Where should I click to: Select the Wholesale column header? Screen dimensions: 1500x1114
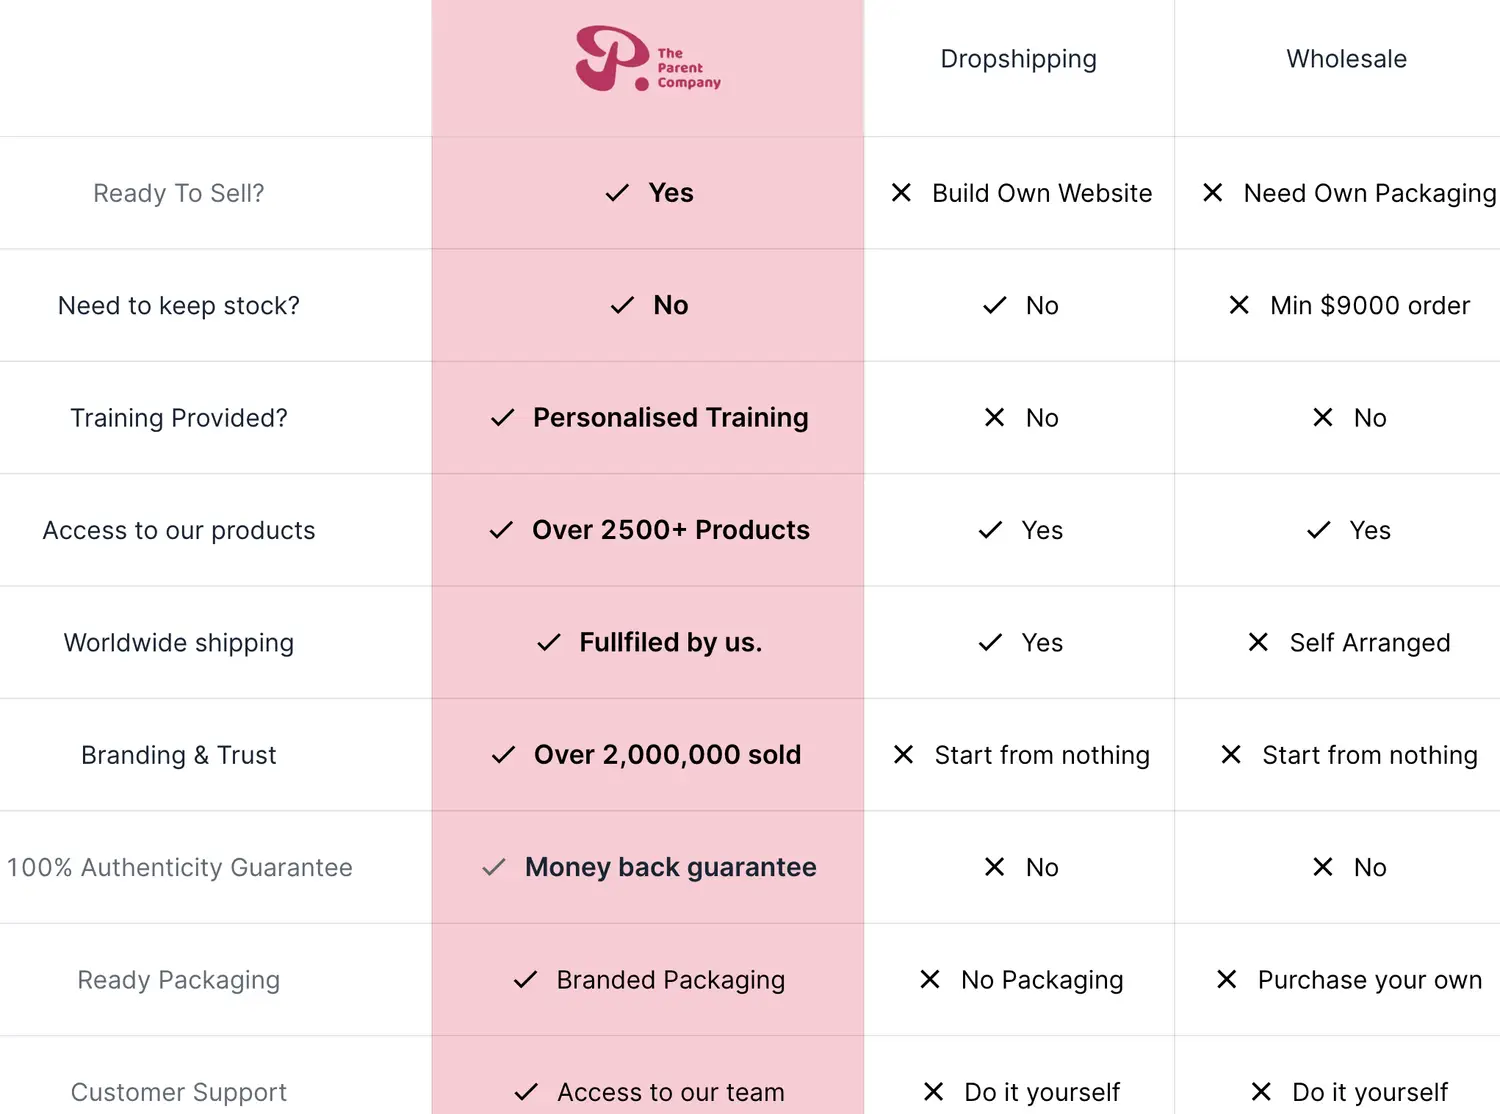pyautogui.click(x=1346, y=59)
